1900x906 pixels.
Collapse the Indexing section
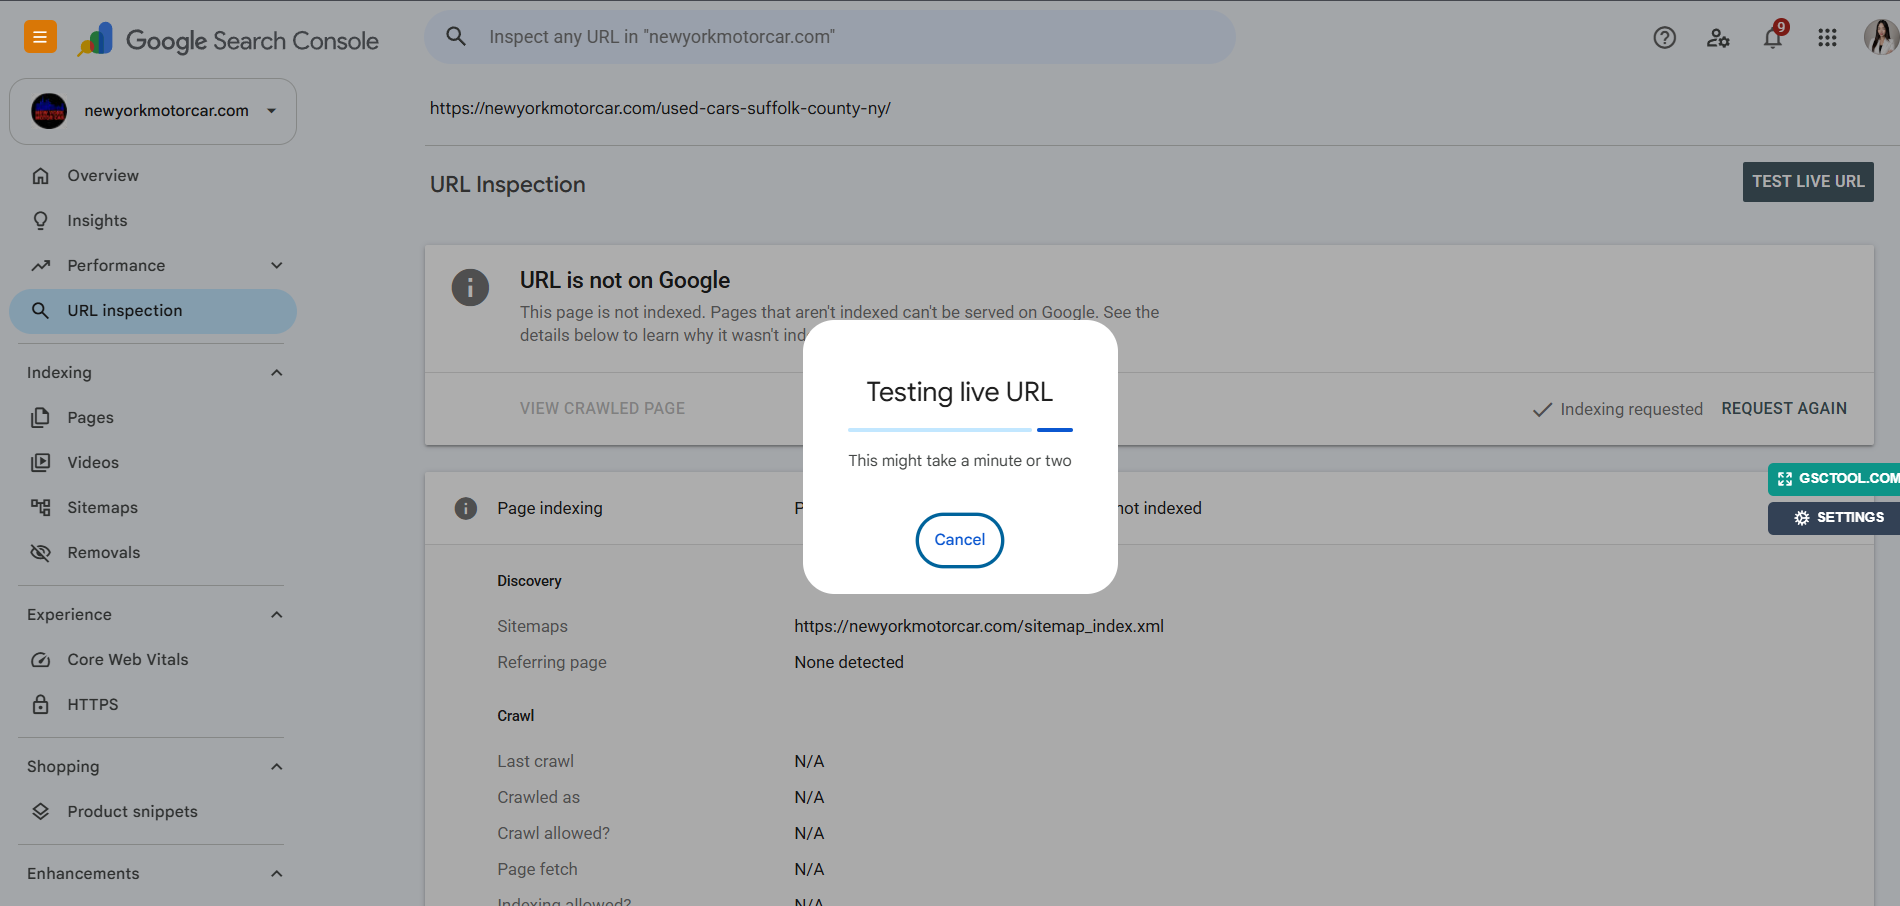(277, 373)
